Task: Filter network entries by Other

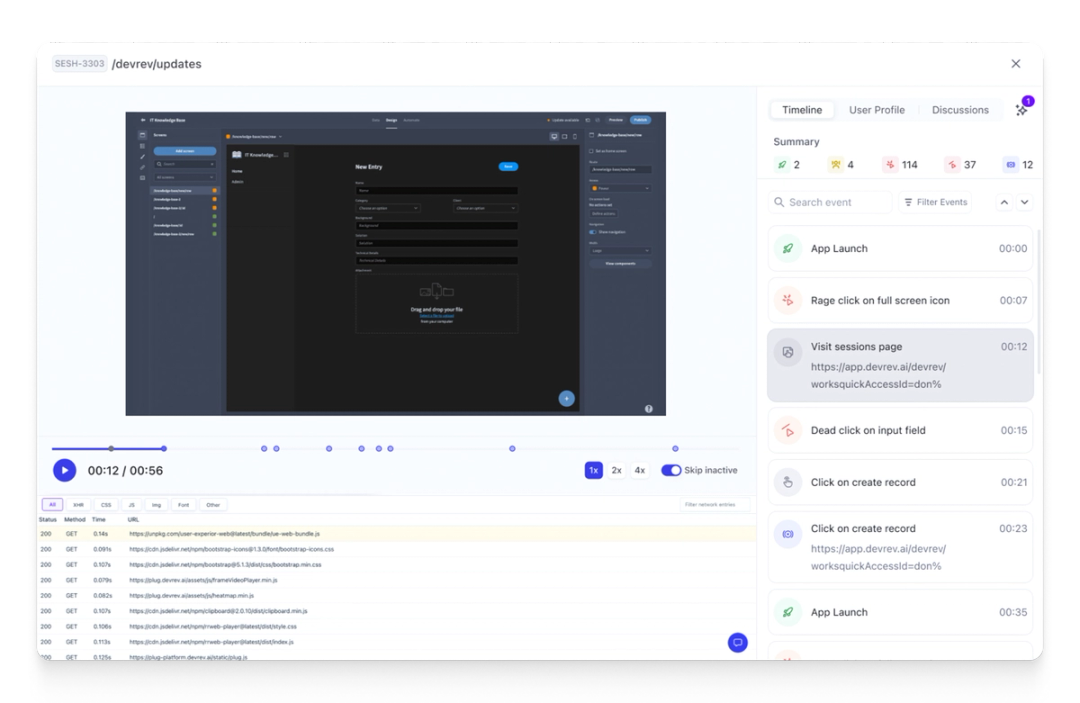Action: pos(213,505)
